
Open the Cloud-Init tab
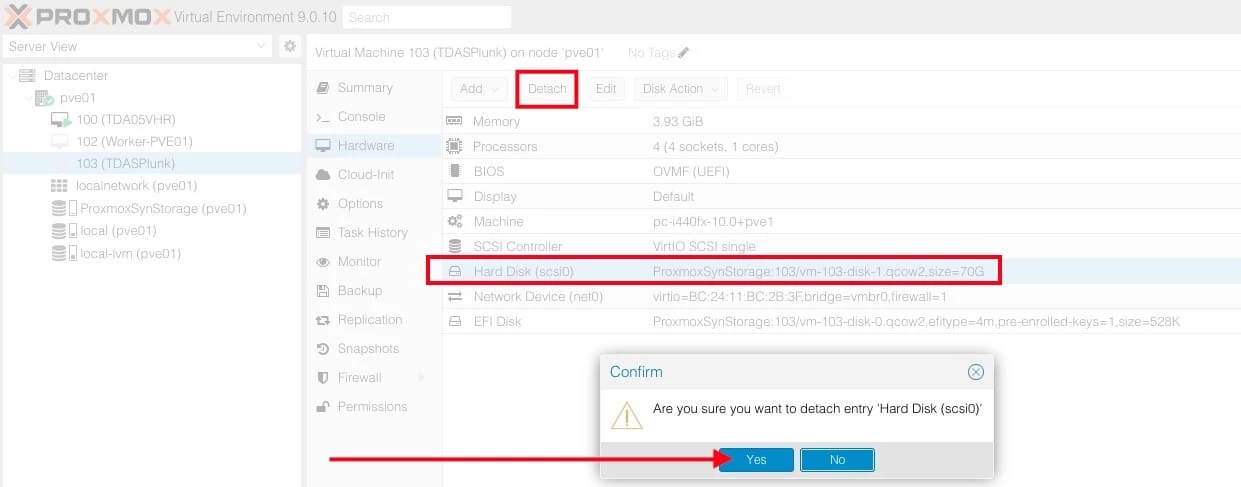click(373, 175)
